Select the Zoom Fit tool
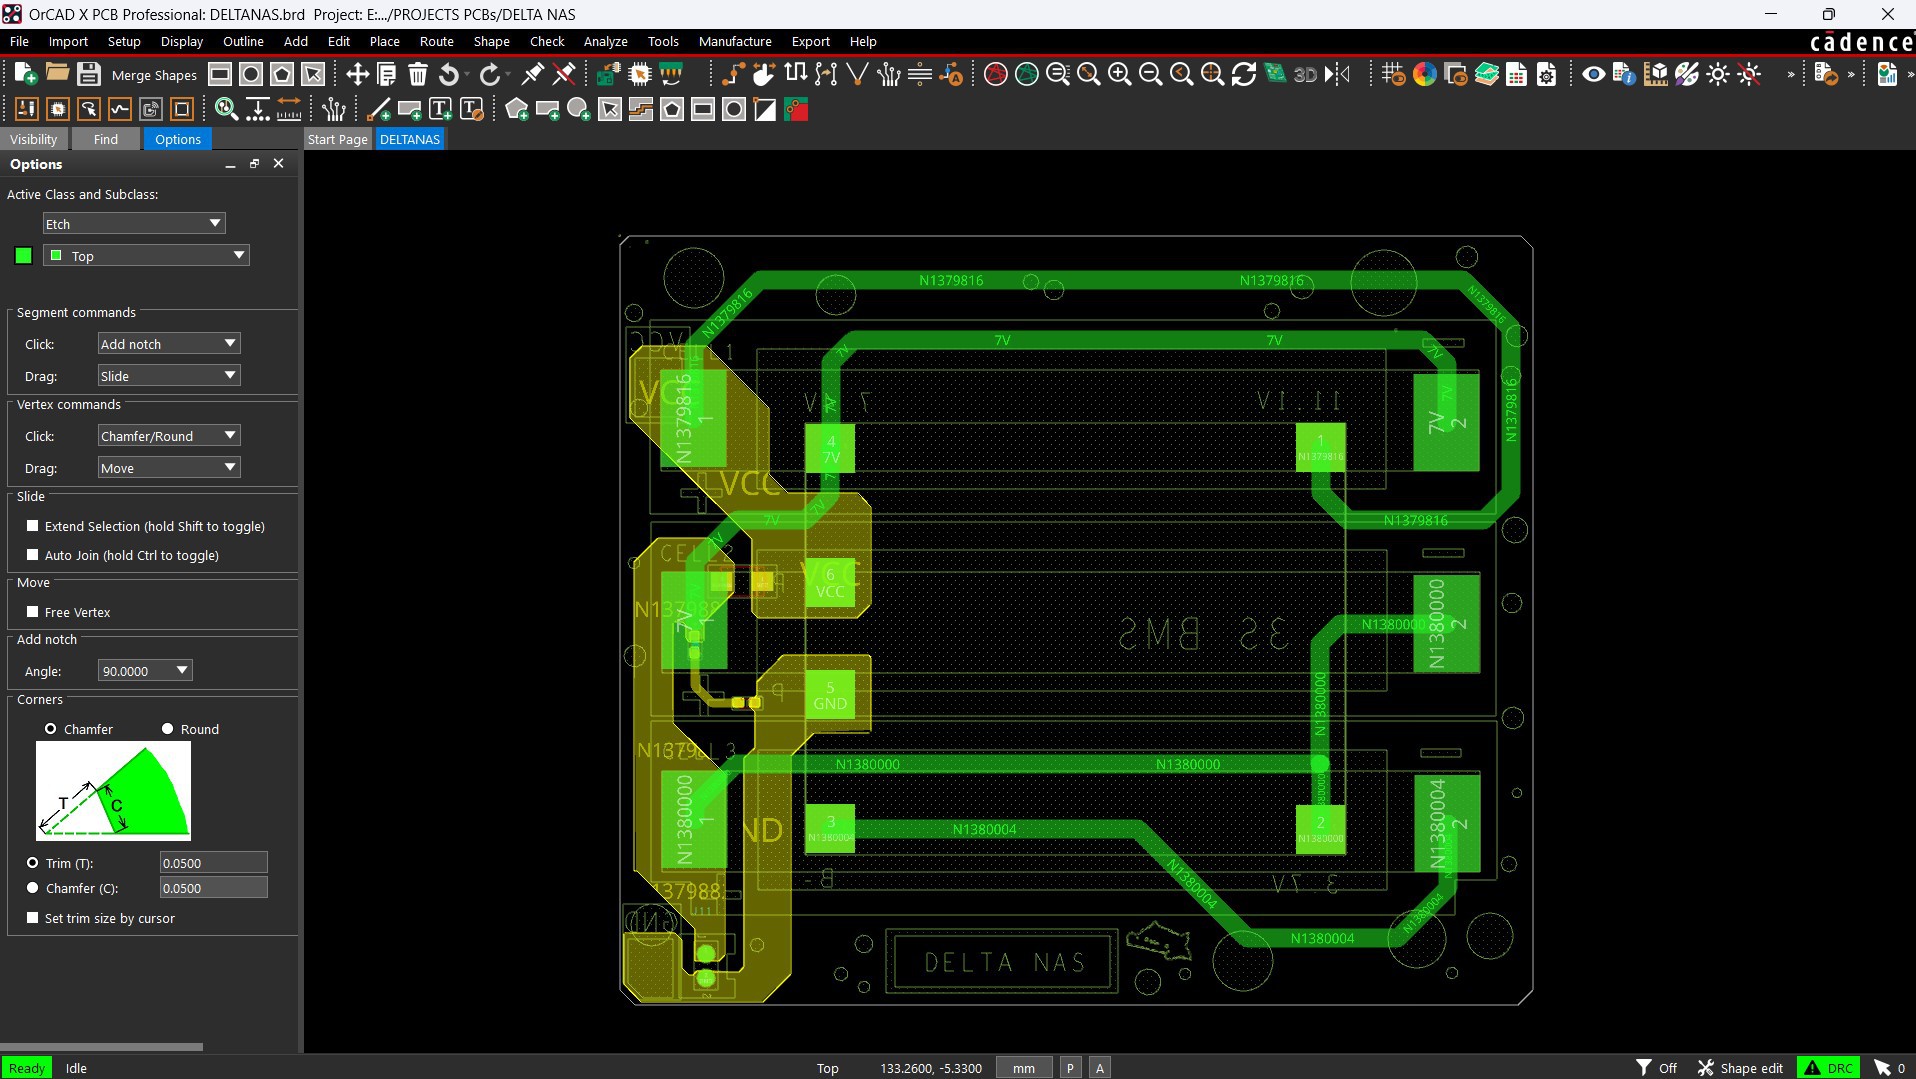 coord(1058,74)
